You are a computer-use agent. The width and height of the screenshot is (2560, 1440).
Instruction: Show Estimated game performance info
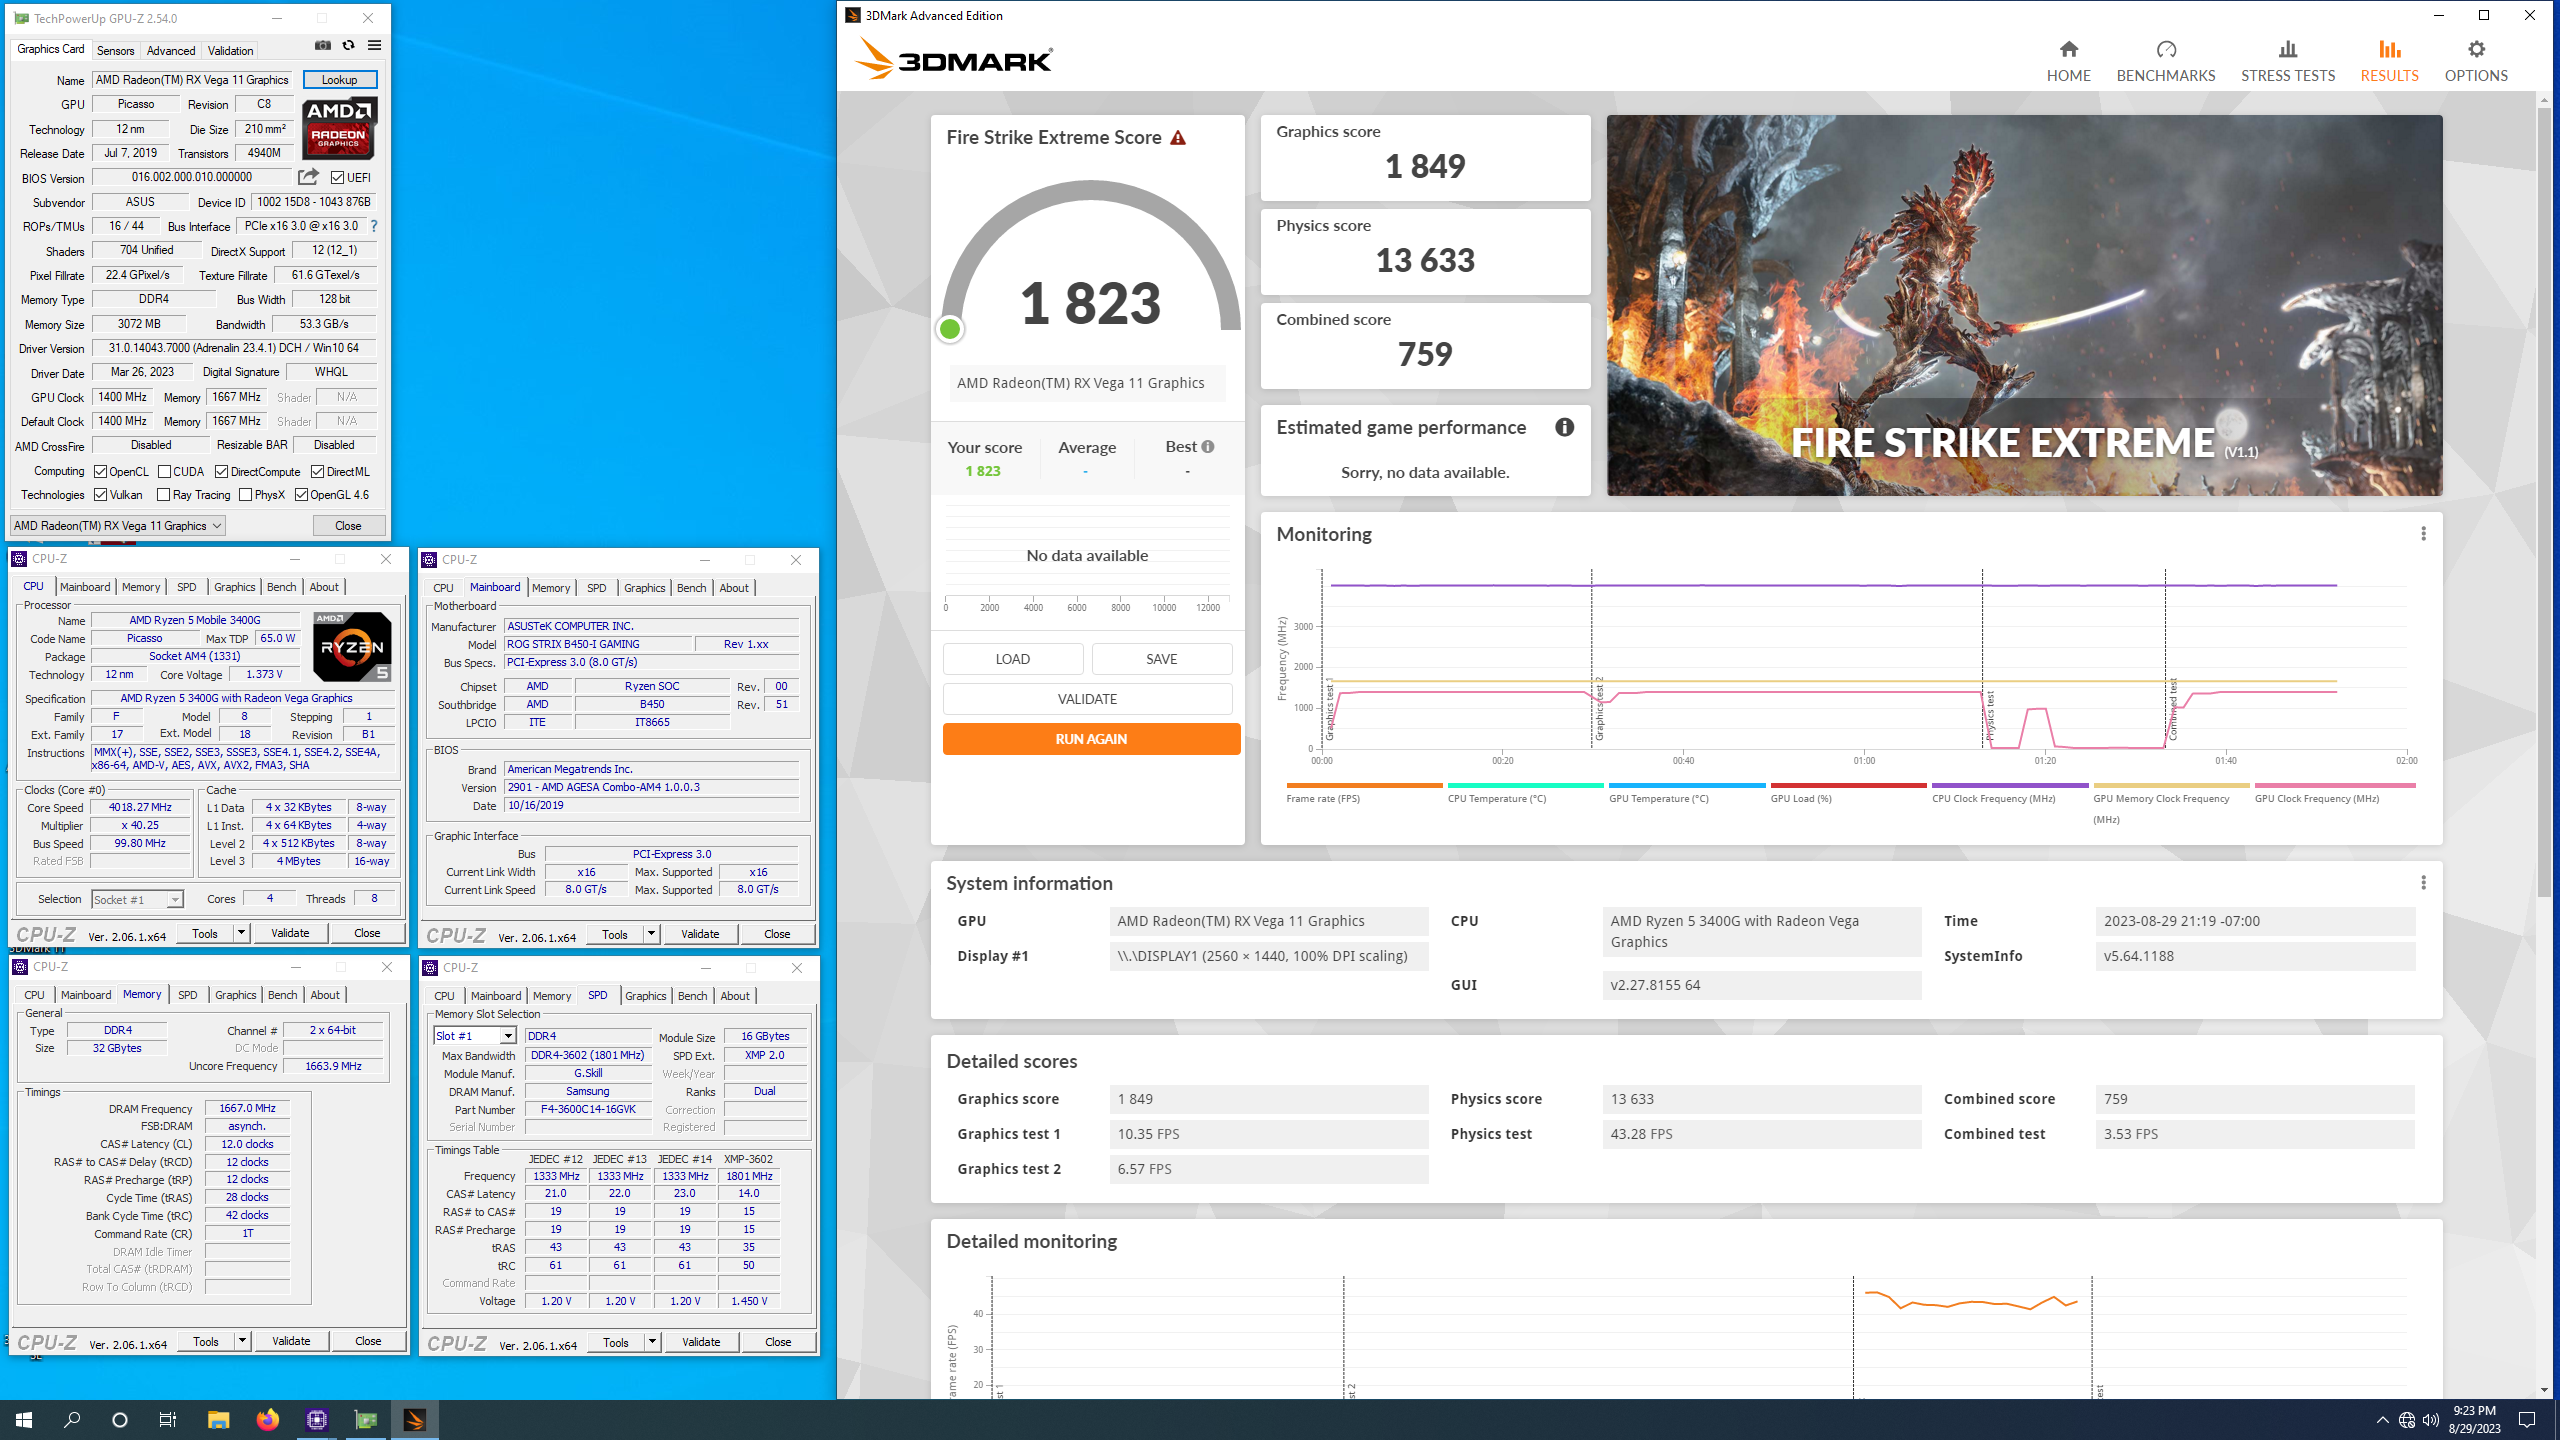[1564, 428]
